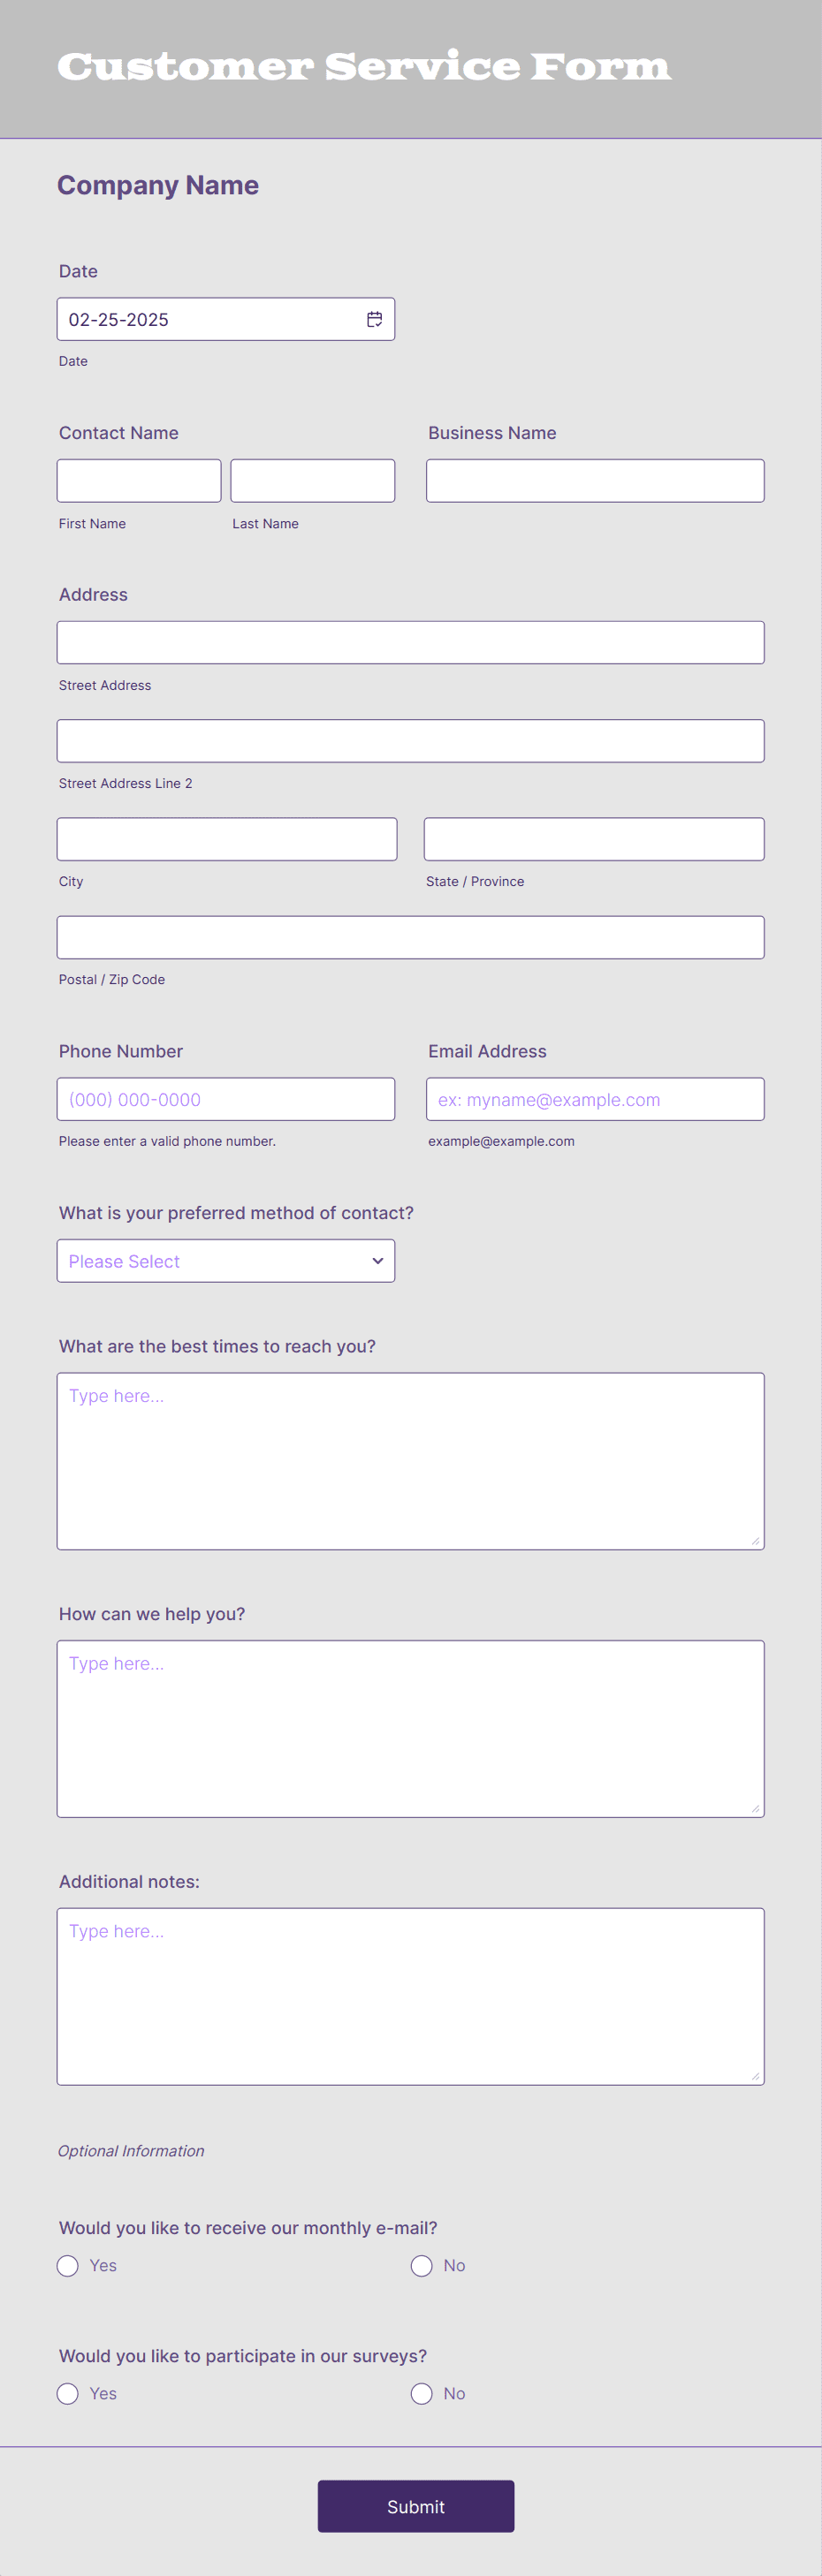Screen dimensions: 822x2576
Task: Focus the First Name input field
Action: [x=139, y=481]
